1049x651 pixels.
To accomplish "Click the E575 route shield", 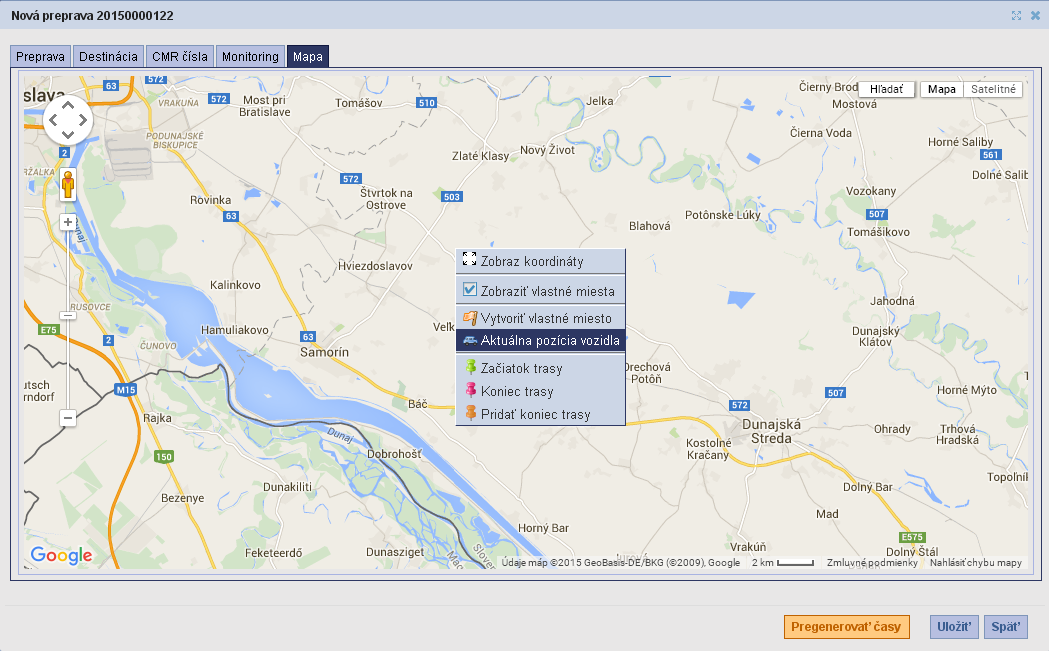I will tap(913, 537).
